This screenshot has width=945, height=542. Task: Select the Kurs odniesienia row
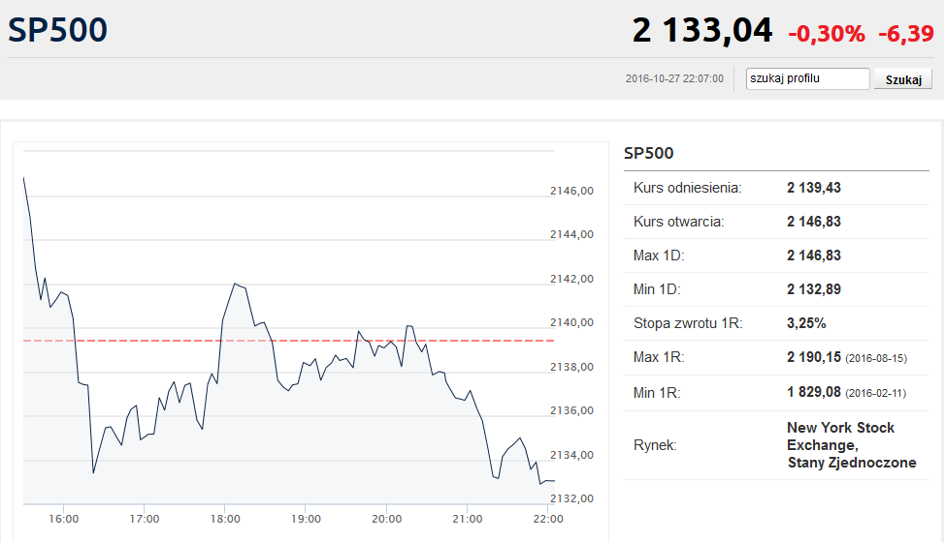click(776, 187)
